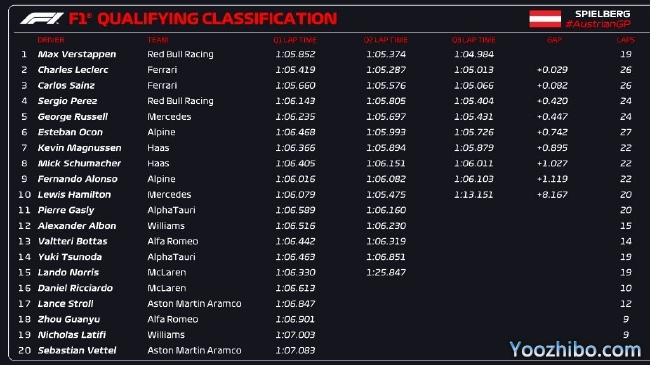
Task: Select the GAP column header
Action: pos(554,40)
